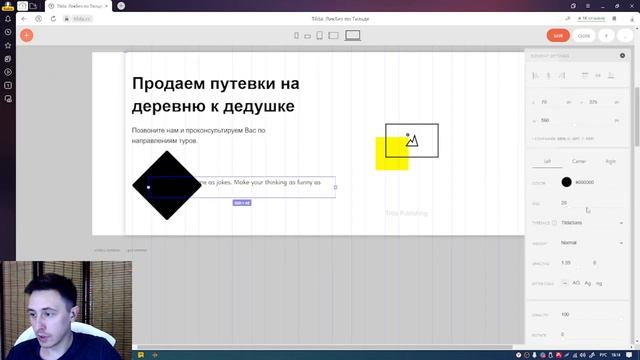This screenshot has height=360, width=640.
Task: Click the Close button in the editor
Action: tap(584, 36)
